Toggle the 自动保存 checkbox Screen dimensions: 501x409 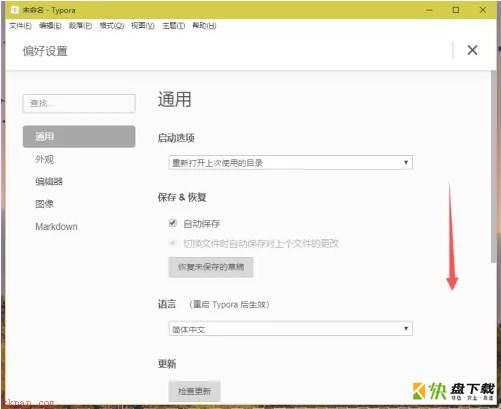tap(173, 223)
